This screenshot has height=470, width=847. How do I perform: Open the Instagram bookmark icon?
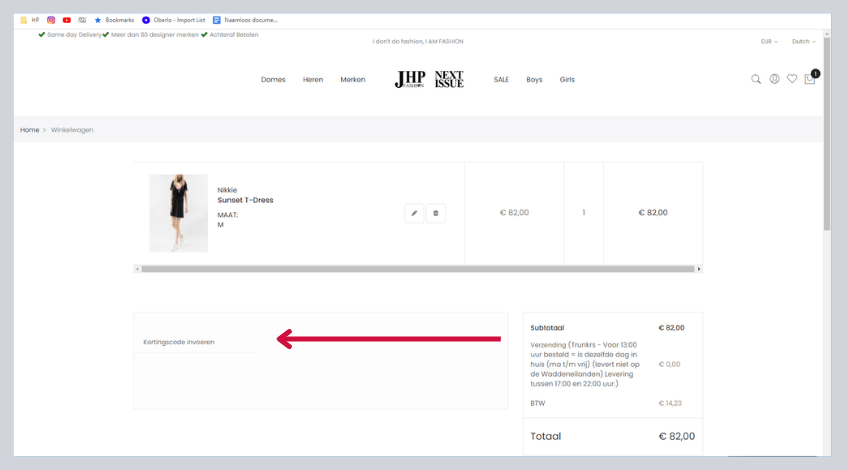pos(51,20)
